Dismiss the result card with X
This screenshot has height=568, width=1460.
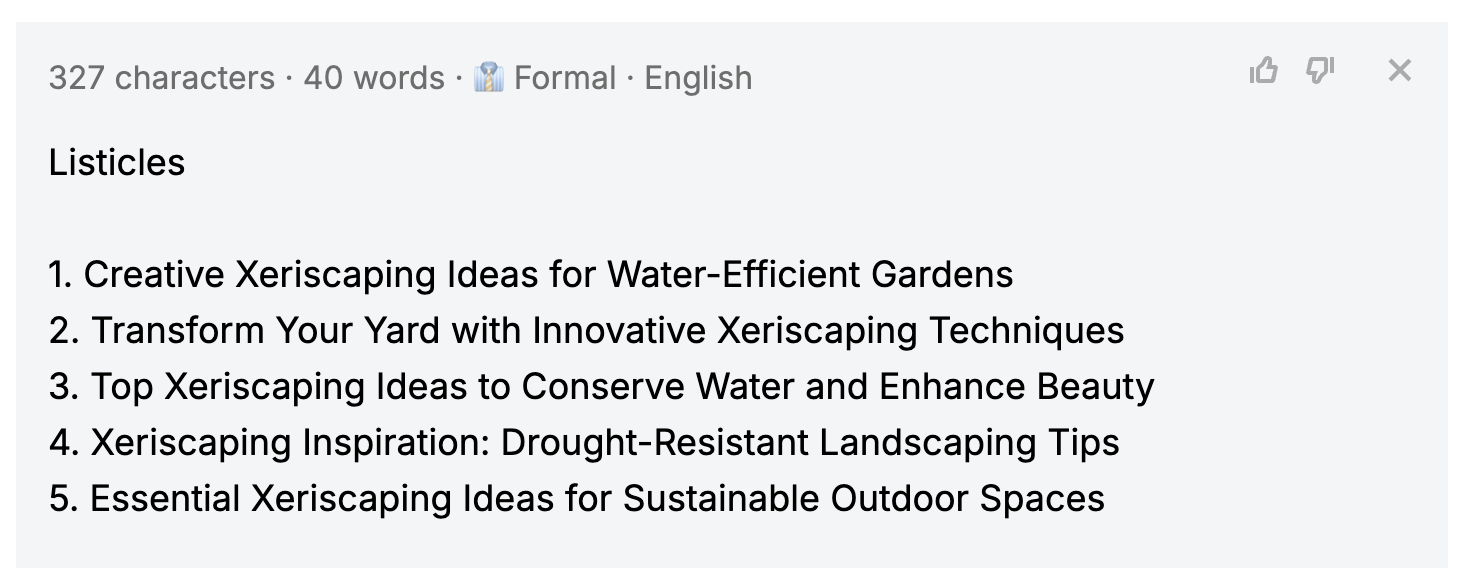pos(1400,70)
